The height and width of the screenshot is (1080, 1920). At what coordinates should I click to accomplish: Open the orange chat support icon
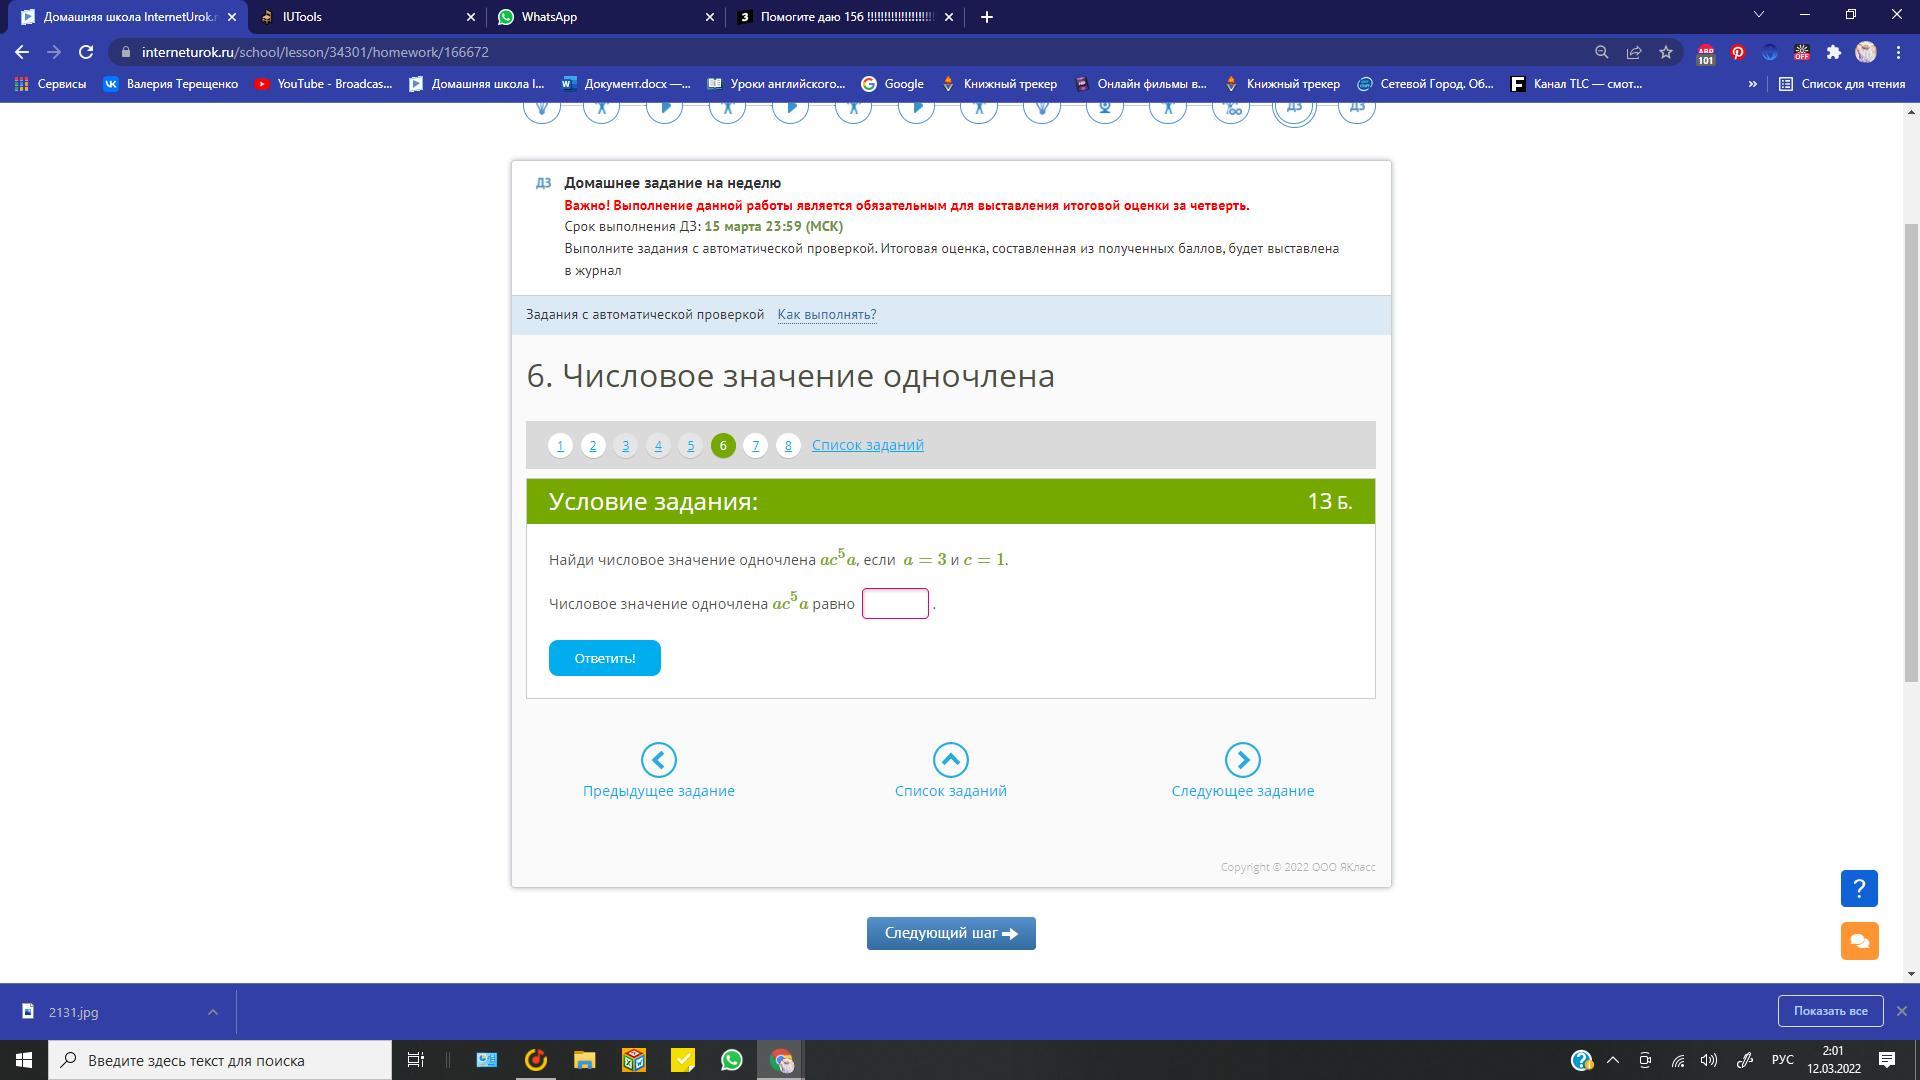(x=1859, y=941)
